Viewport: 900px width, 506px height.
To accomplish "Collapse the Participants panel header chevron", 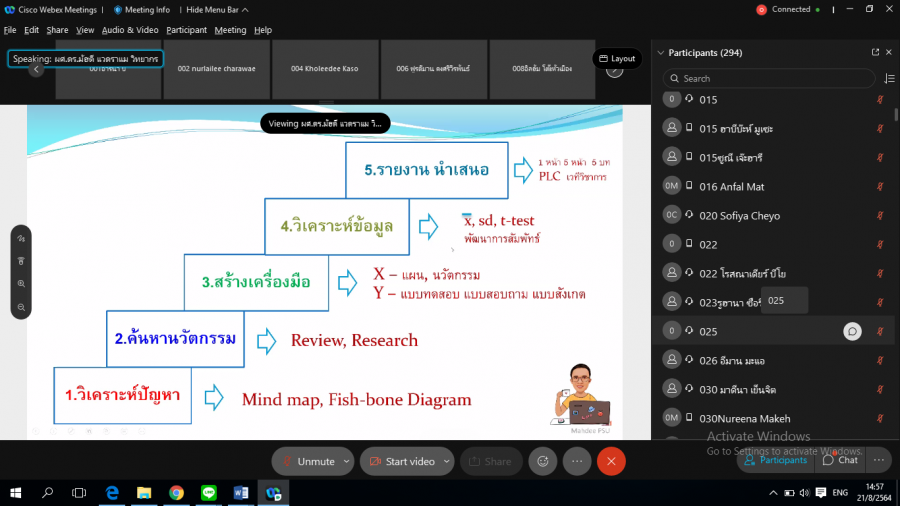I will click(x=659, y=52).
